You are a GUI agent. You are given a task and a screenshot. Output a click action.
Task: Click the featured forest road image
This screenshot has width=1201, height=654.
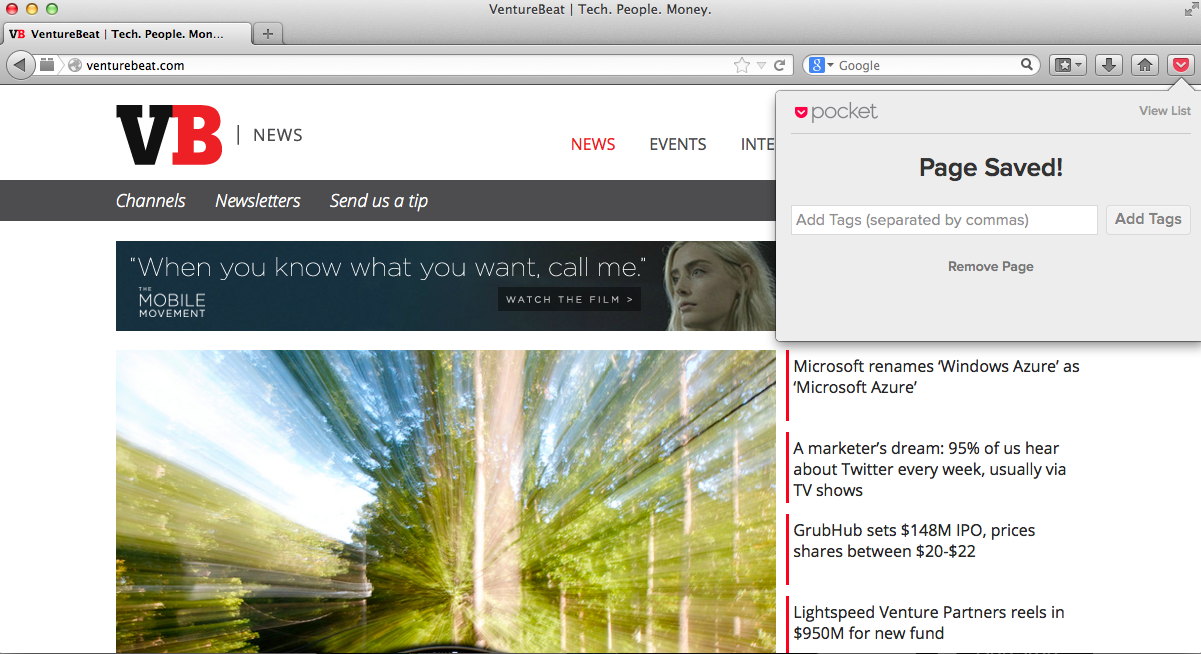coord(446,501)
